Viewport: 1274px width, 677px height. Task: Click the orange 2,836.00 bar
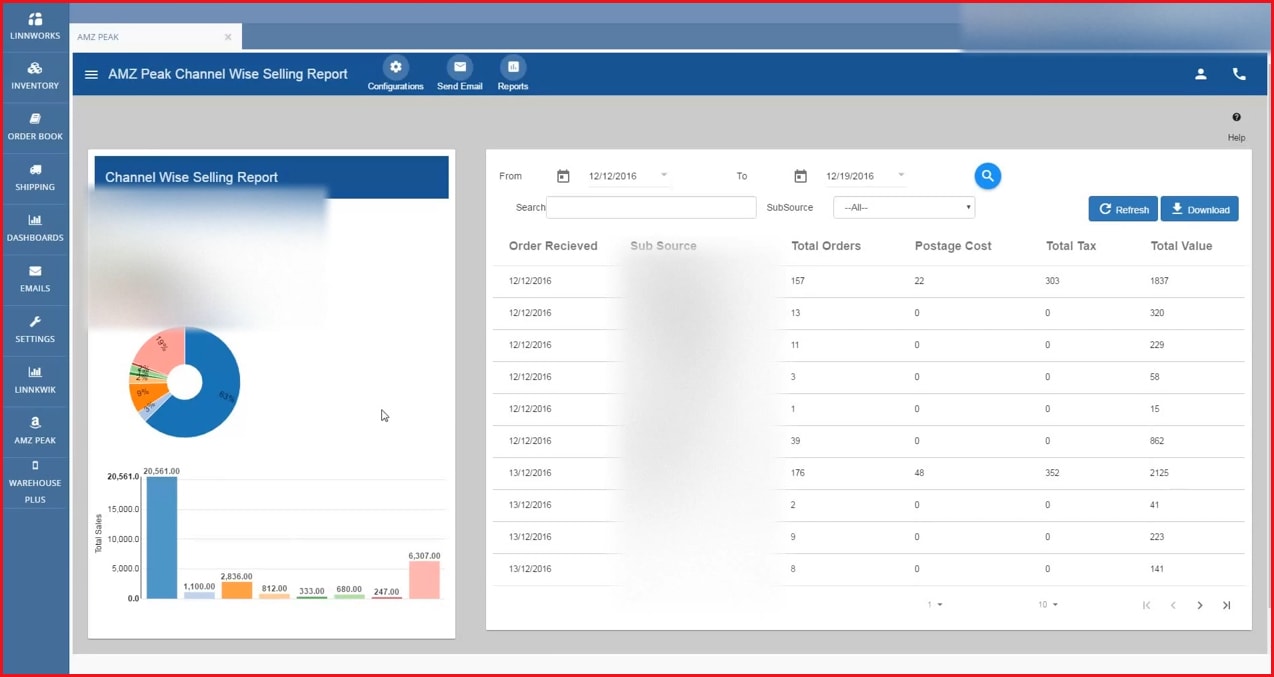tap(236, 590)
